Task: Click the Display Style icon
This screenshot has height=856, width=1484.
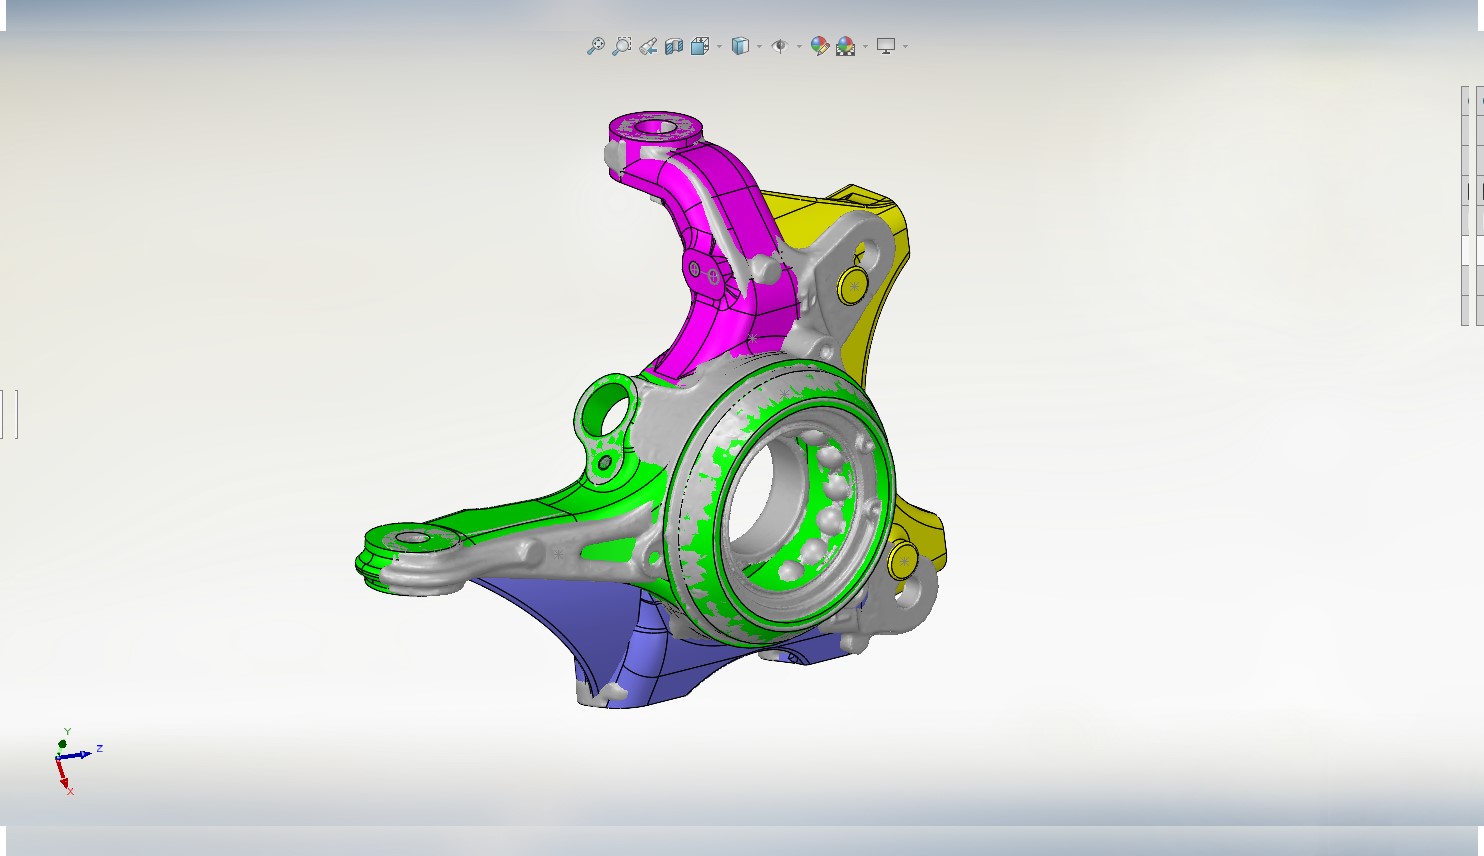Action: click(740, 46)
